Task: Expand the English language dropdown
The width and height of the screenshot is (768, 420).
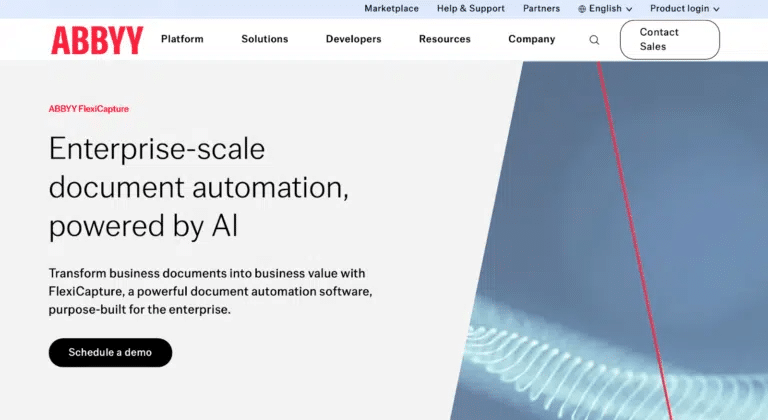Action: 605,9
